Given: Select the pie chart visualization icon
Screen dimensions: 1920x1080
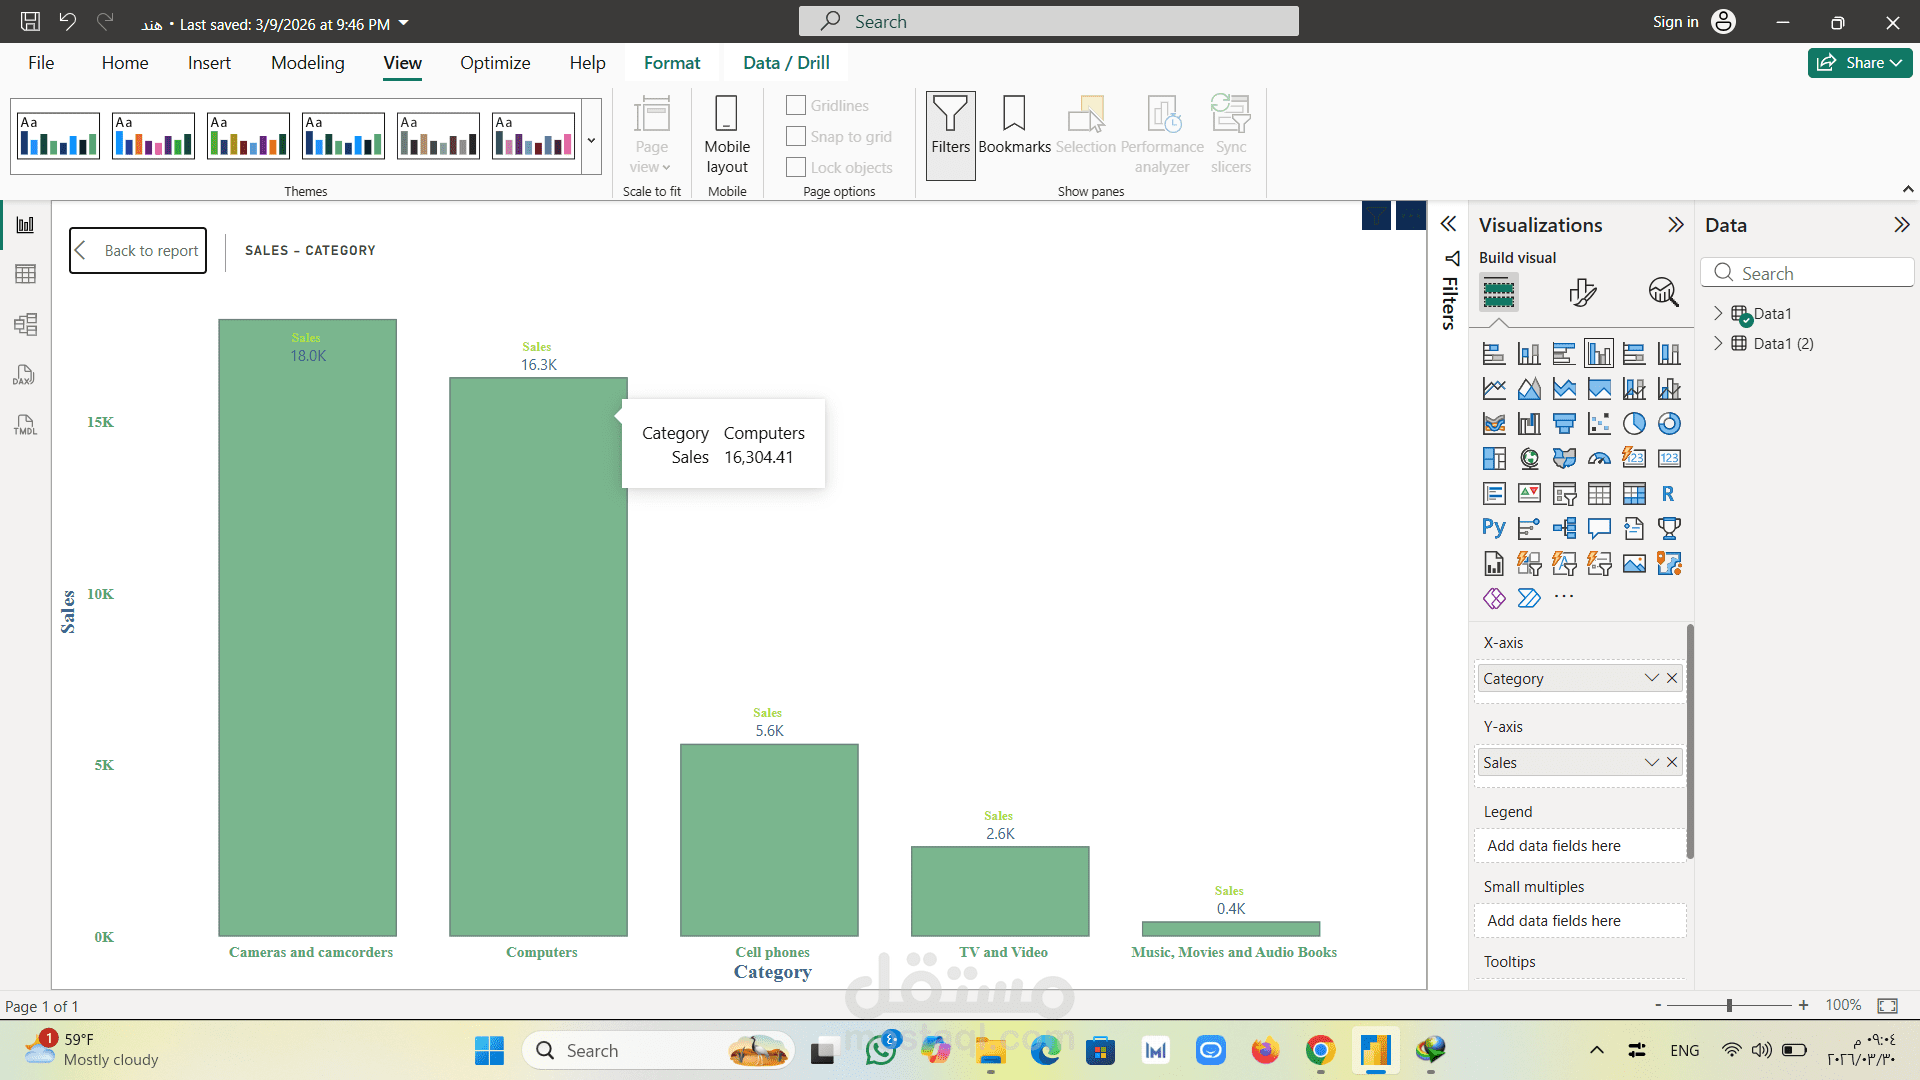Looking at the screenshot, I should (x=1634, y=424).
